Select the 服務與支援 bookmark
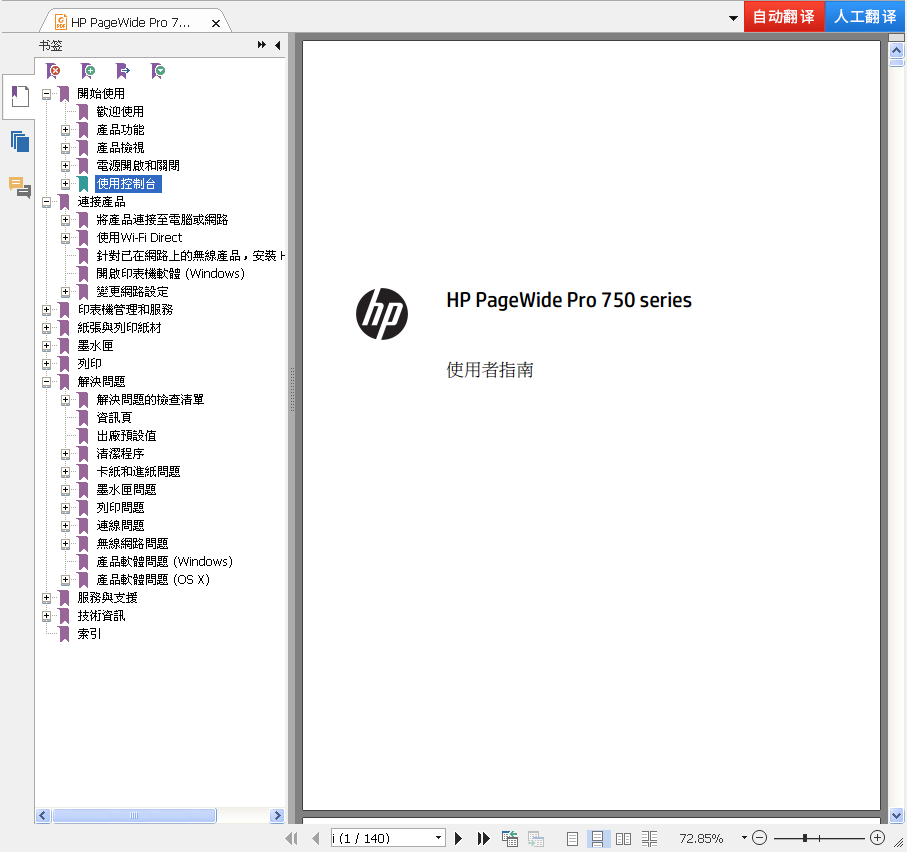 107,597
